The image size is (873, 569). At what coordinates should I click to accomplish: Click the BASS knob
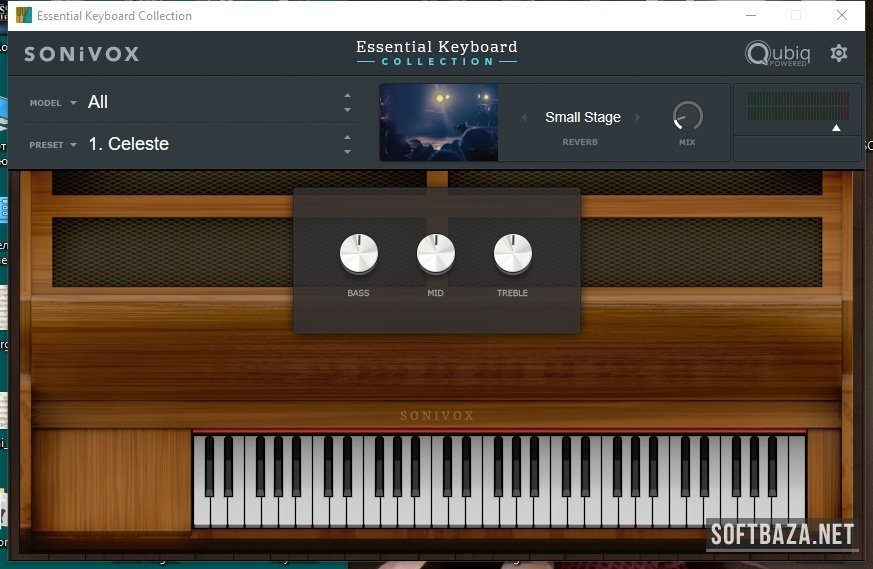(x=358, y=254)
